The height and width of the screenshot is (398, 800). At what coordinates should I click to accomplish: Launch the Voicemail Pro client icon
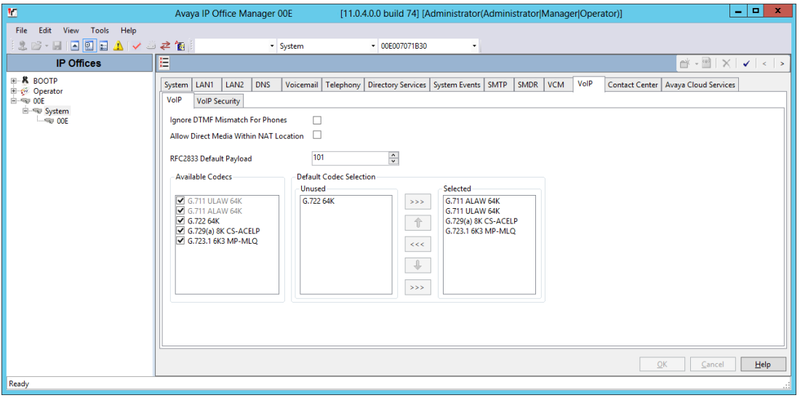click(180, 46)
